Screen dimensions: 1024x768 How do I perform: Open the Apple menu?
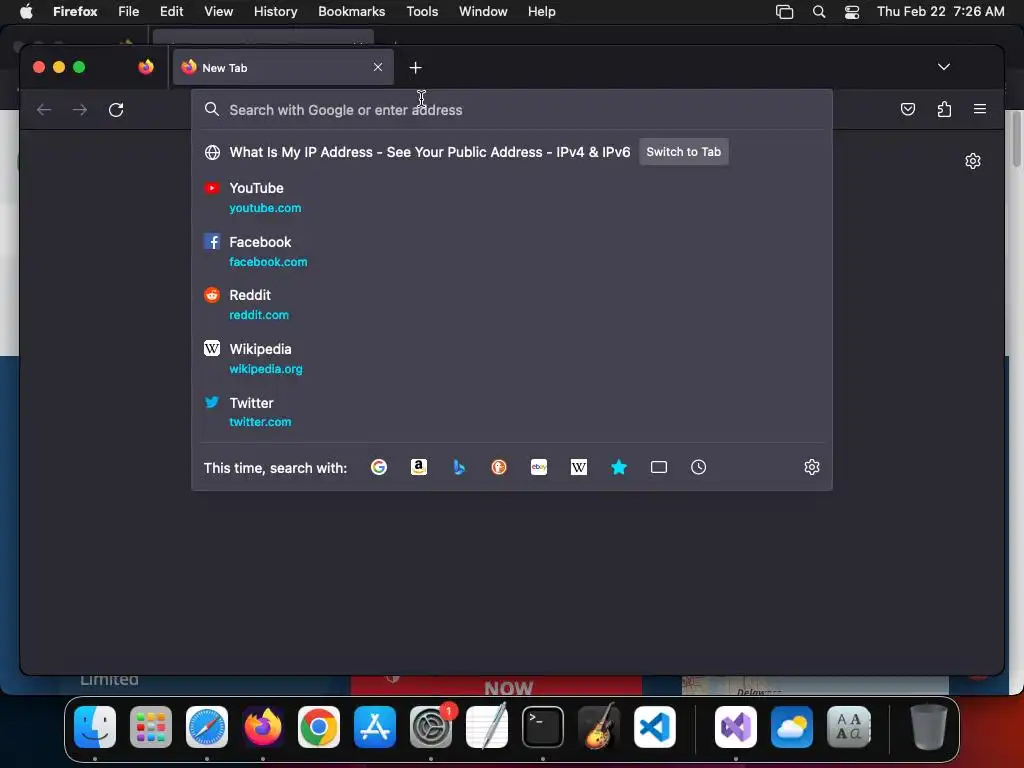[x=26, y=11]
